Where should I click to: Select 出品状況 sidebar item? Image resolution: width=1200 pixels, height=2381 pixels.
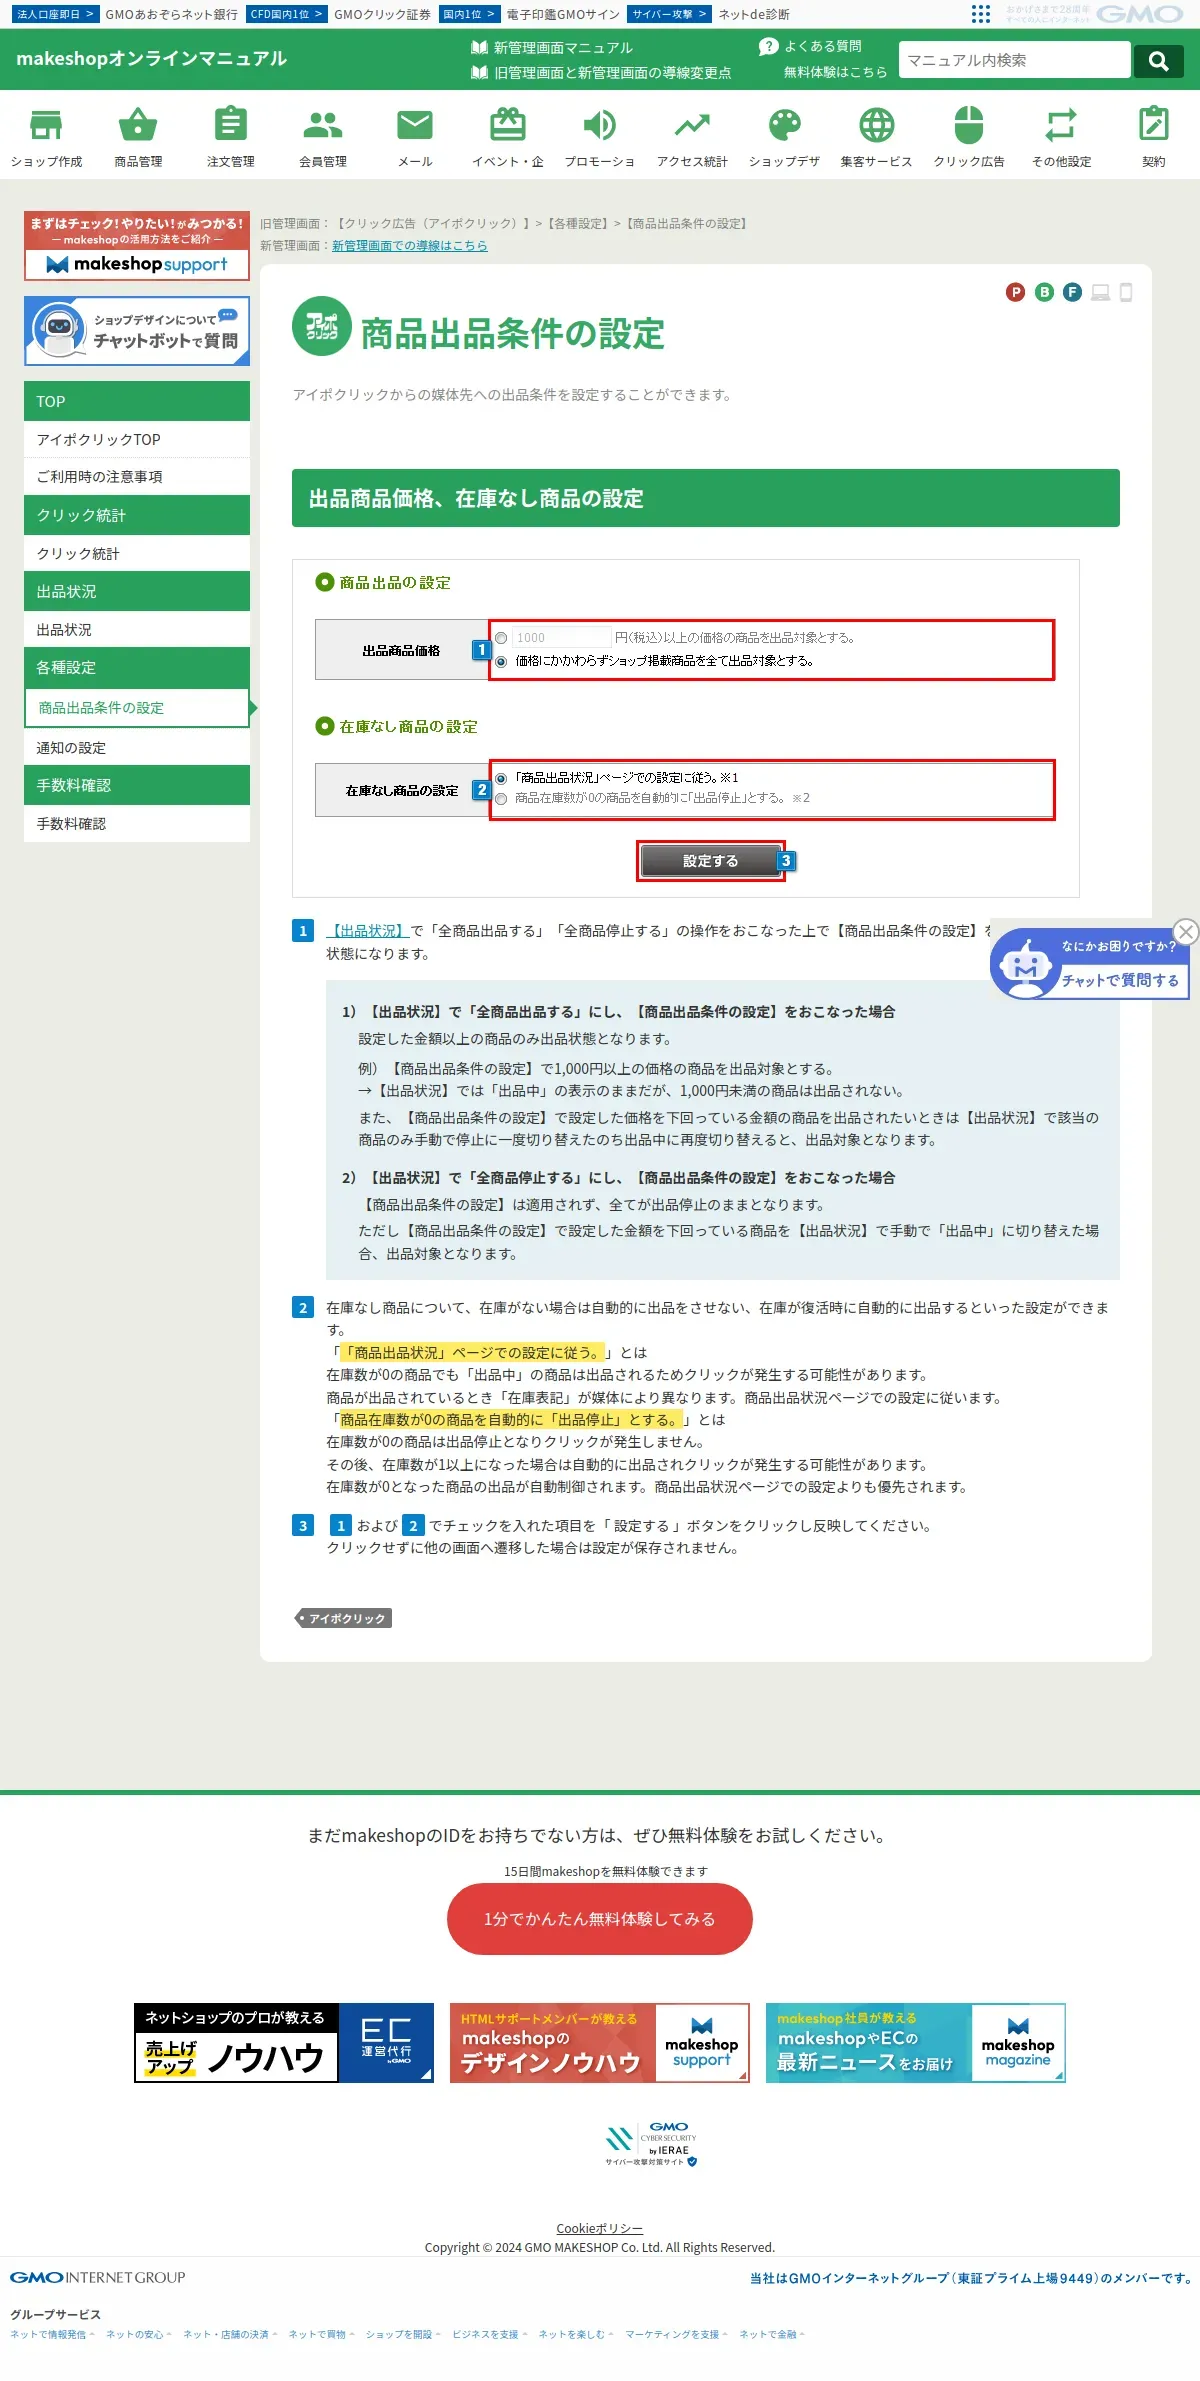(x=137, y=630)
